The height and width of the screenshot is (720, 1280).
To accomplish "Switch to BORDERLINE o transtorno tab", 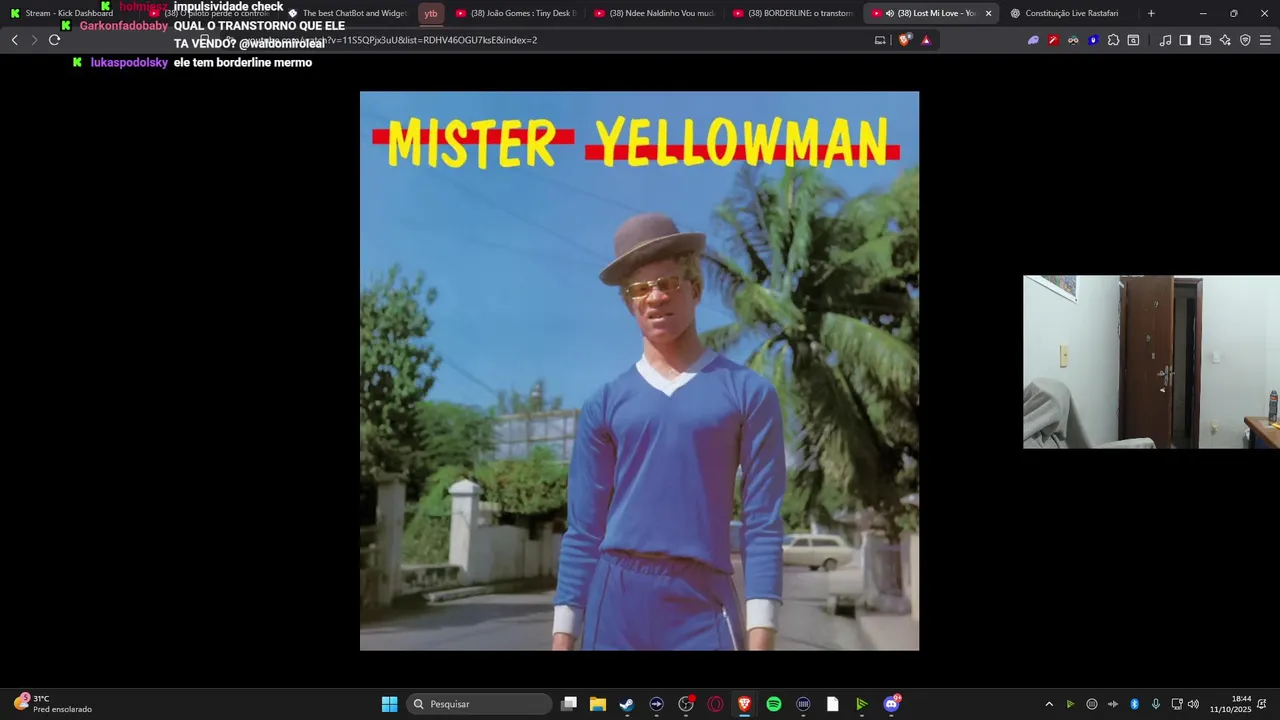I will 792,13.
